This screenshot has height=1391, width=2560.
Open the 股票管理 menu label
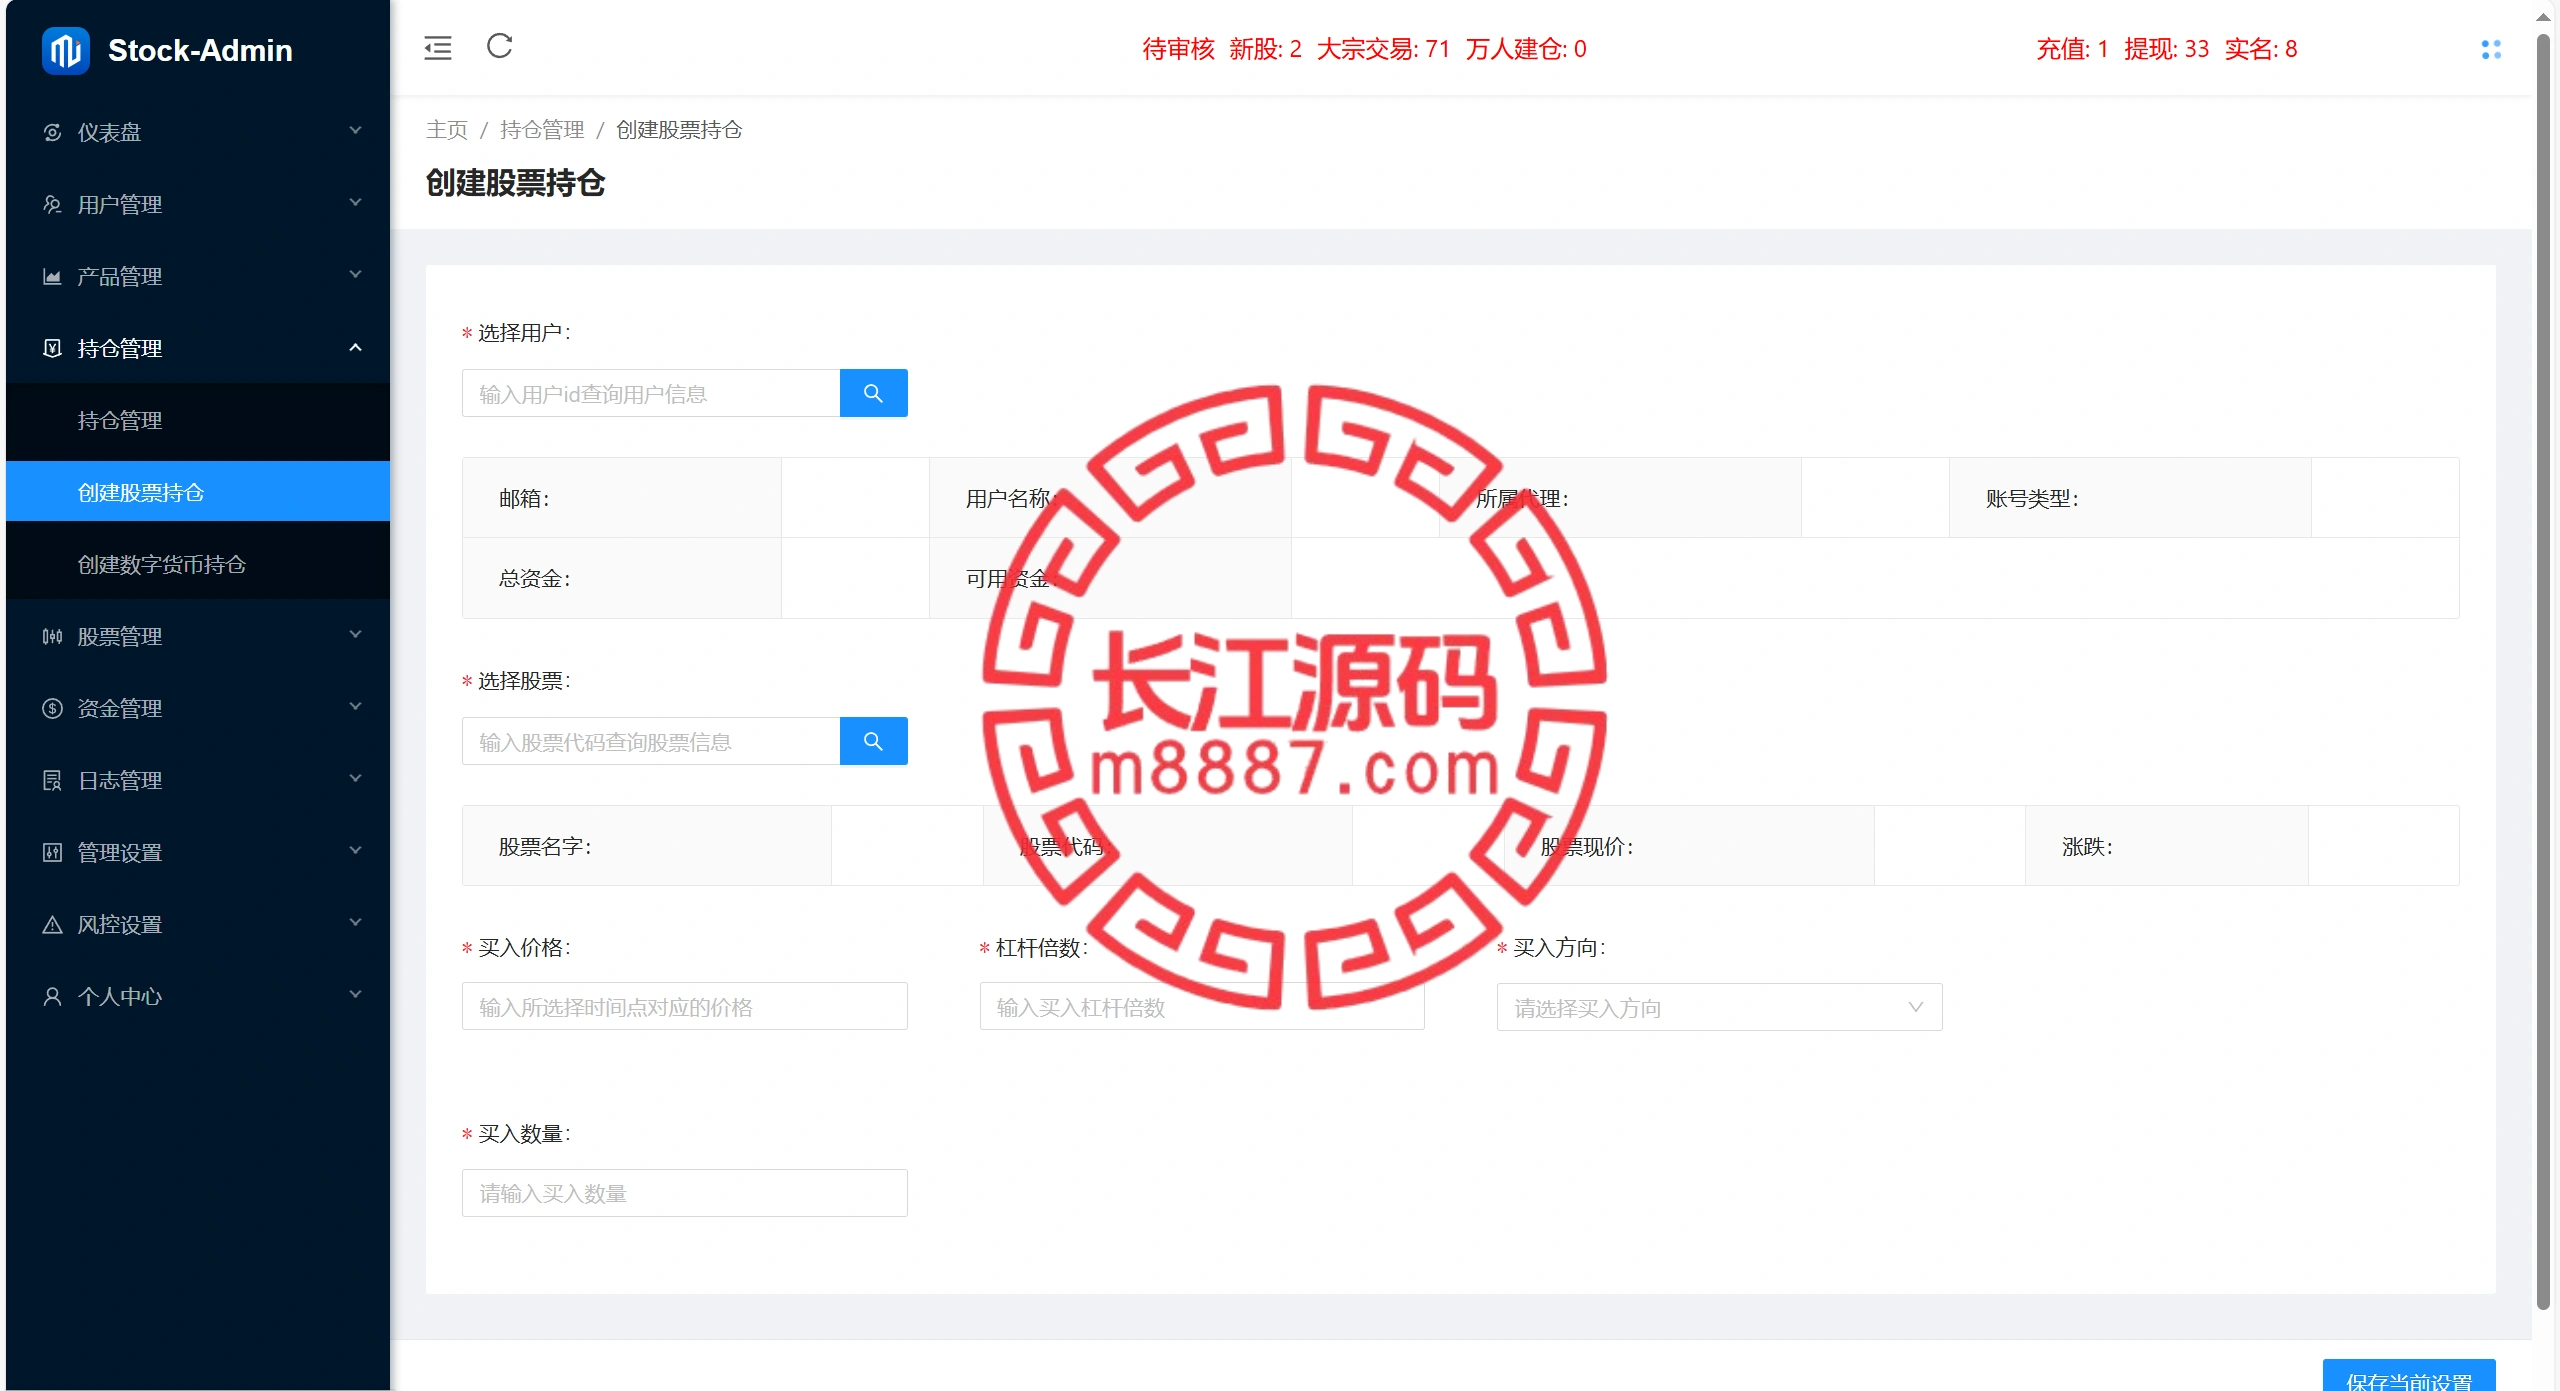(x=120, y=636)
